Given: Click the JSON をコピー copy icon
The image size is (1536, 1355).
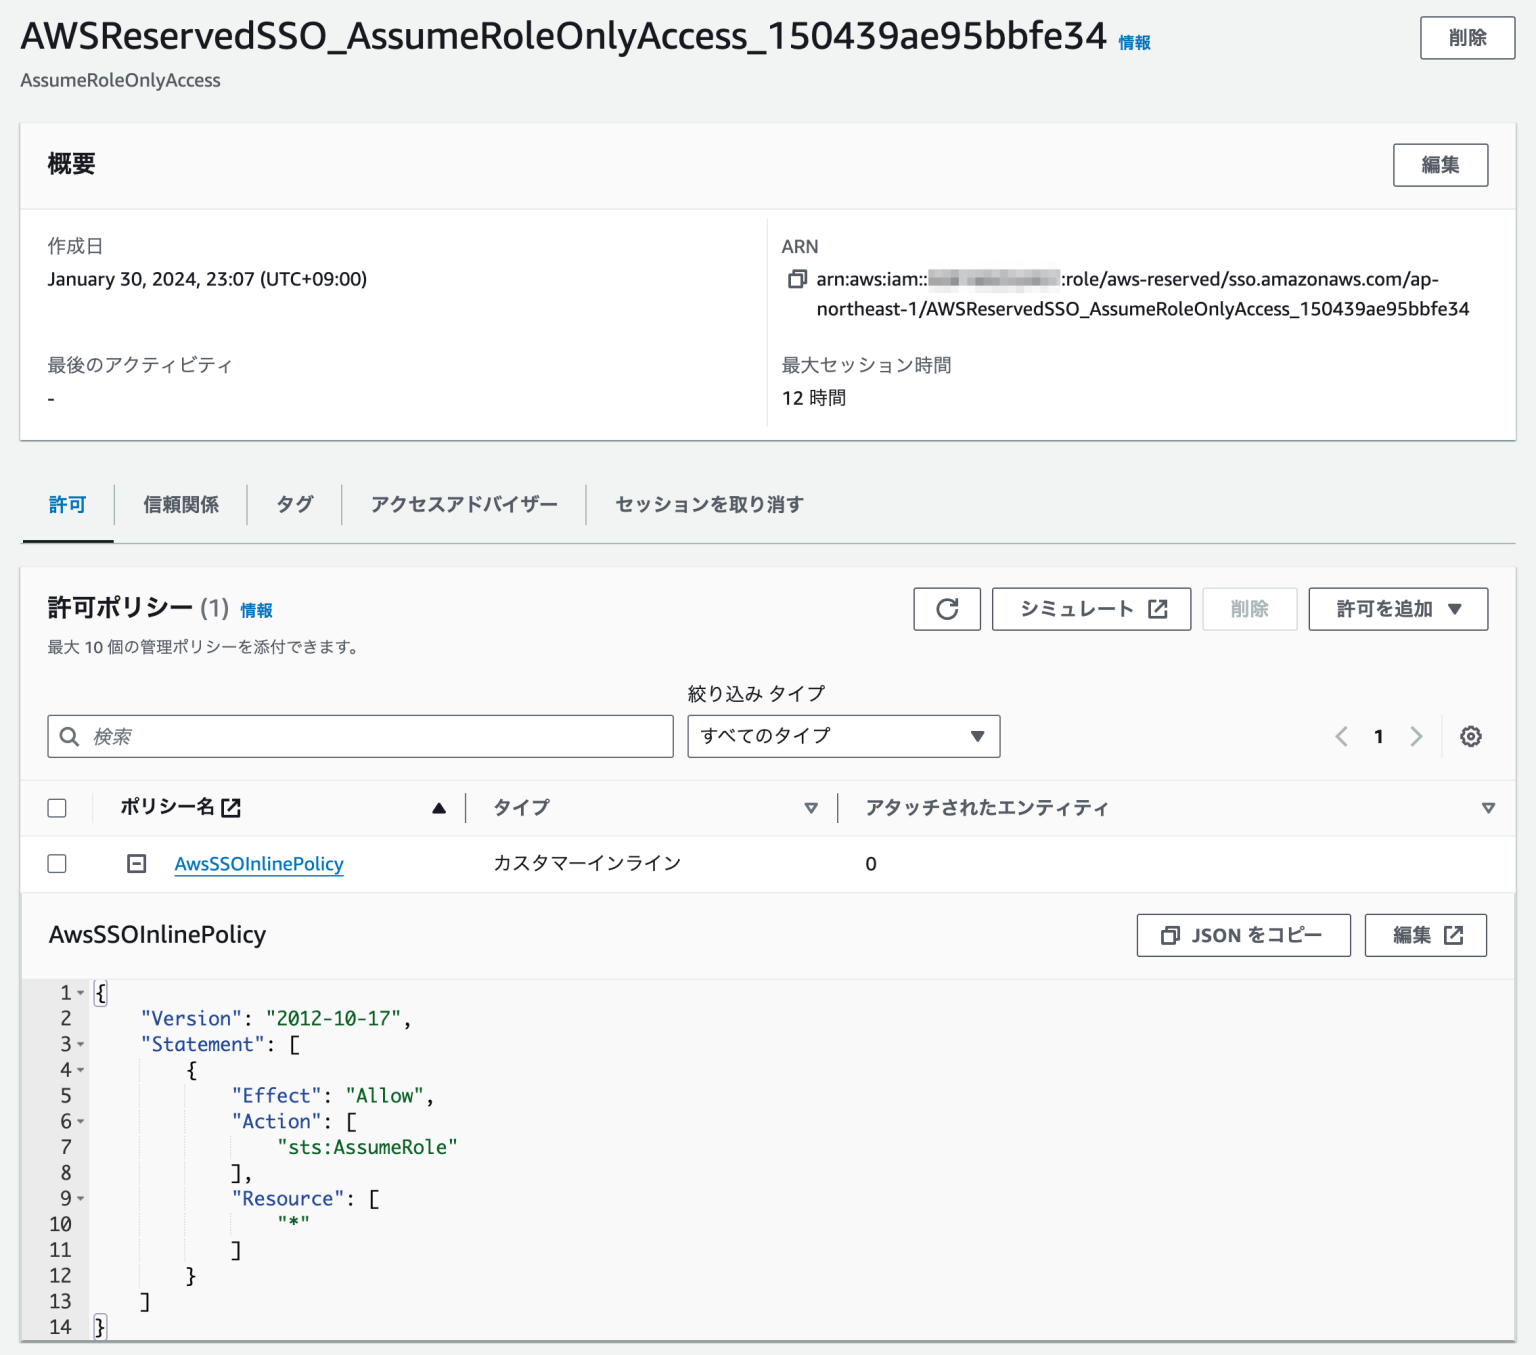Looking at the screenshot, I should tap(1170, 935).
